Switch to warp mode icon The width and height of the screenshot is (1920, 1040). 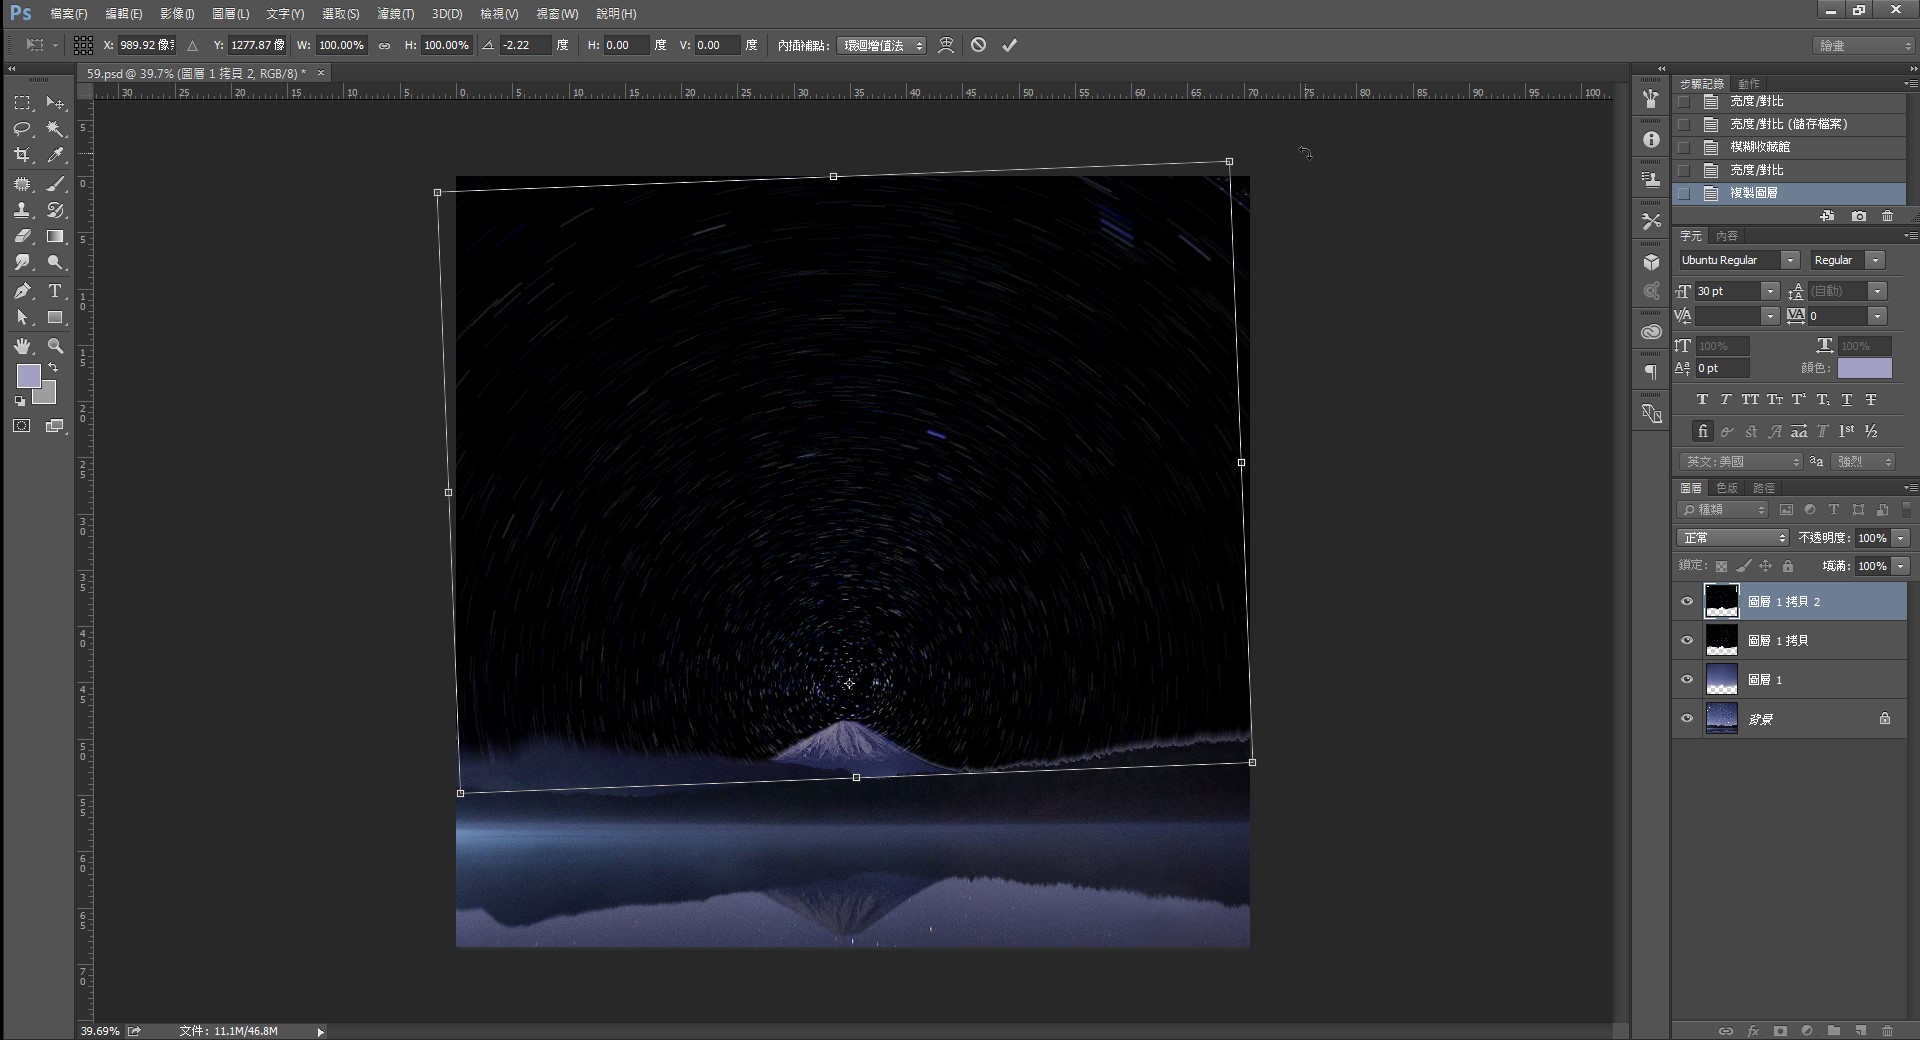946,45
